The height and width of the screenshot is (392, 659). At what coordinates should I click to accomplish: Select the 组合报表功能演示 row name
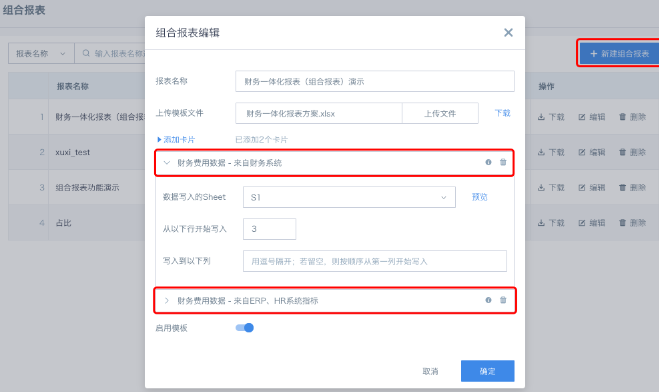pos(87,187)
